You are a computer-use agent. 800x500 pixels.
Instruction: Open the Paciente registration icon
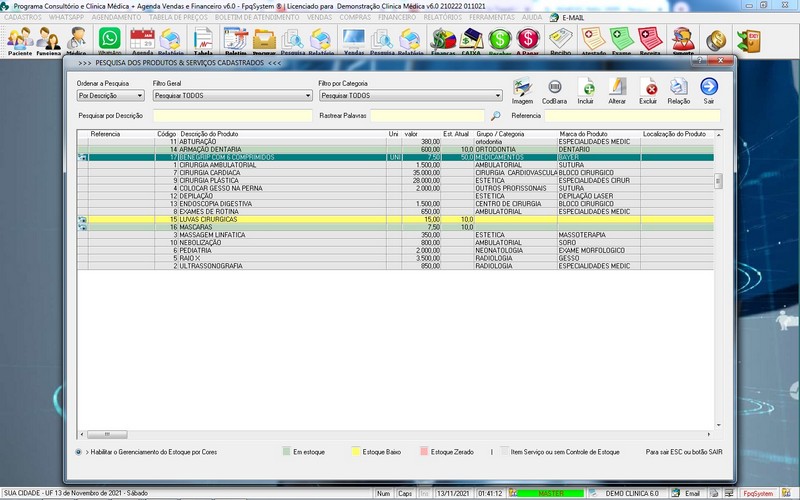[20, 40]
